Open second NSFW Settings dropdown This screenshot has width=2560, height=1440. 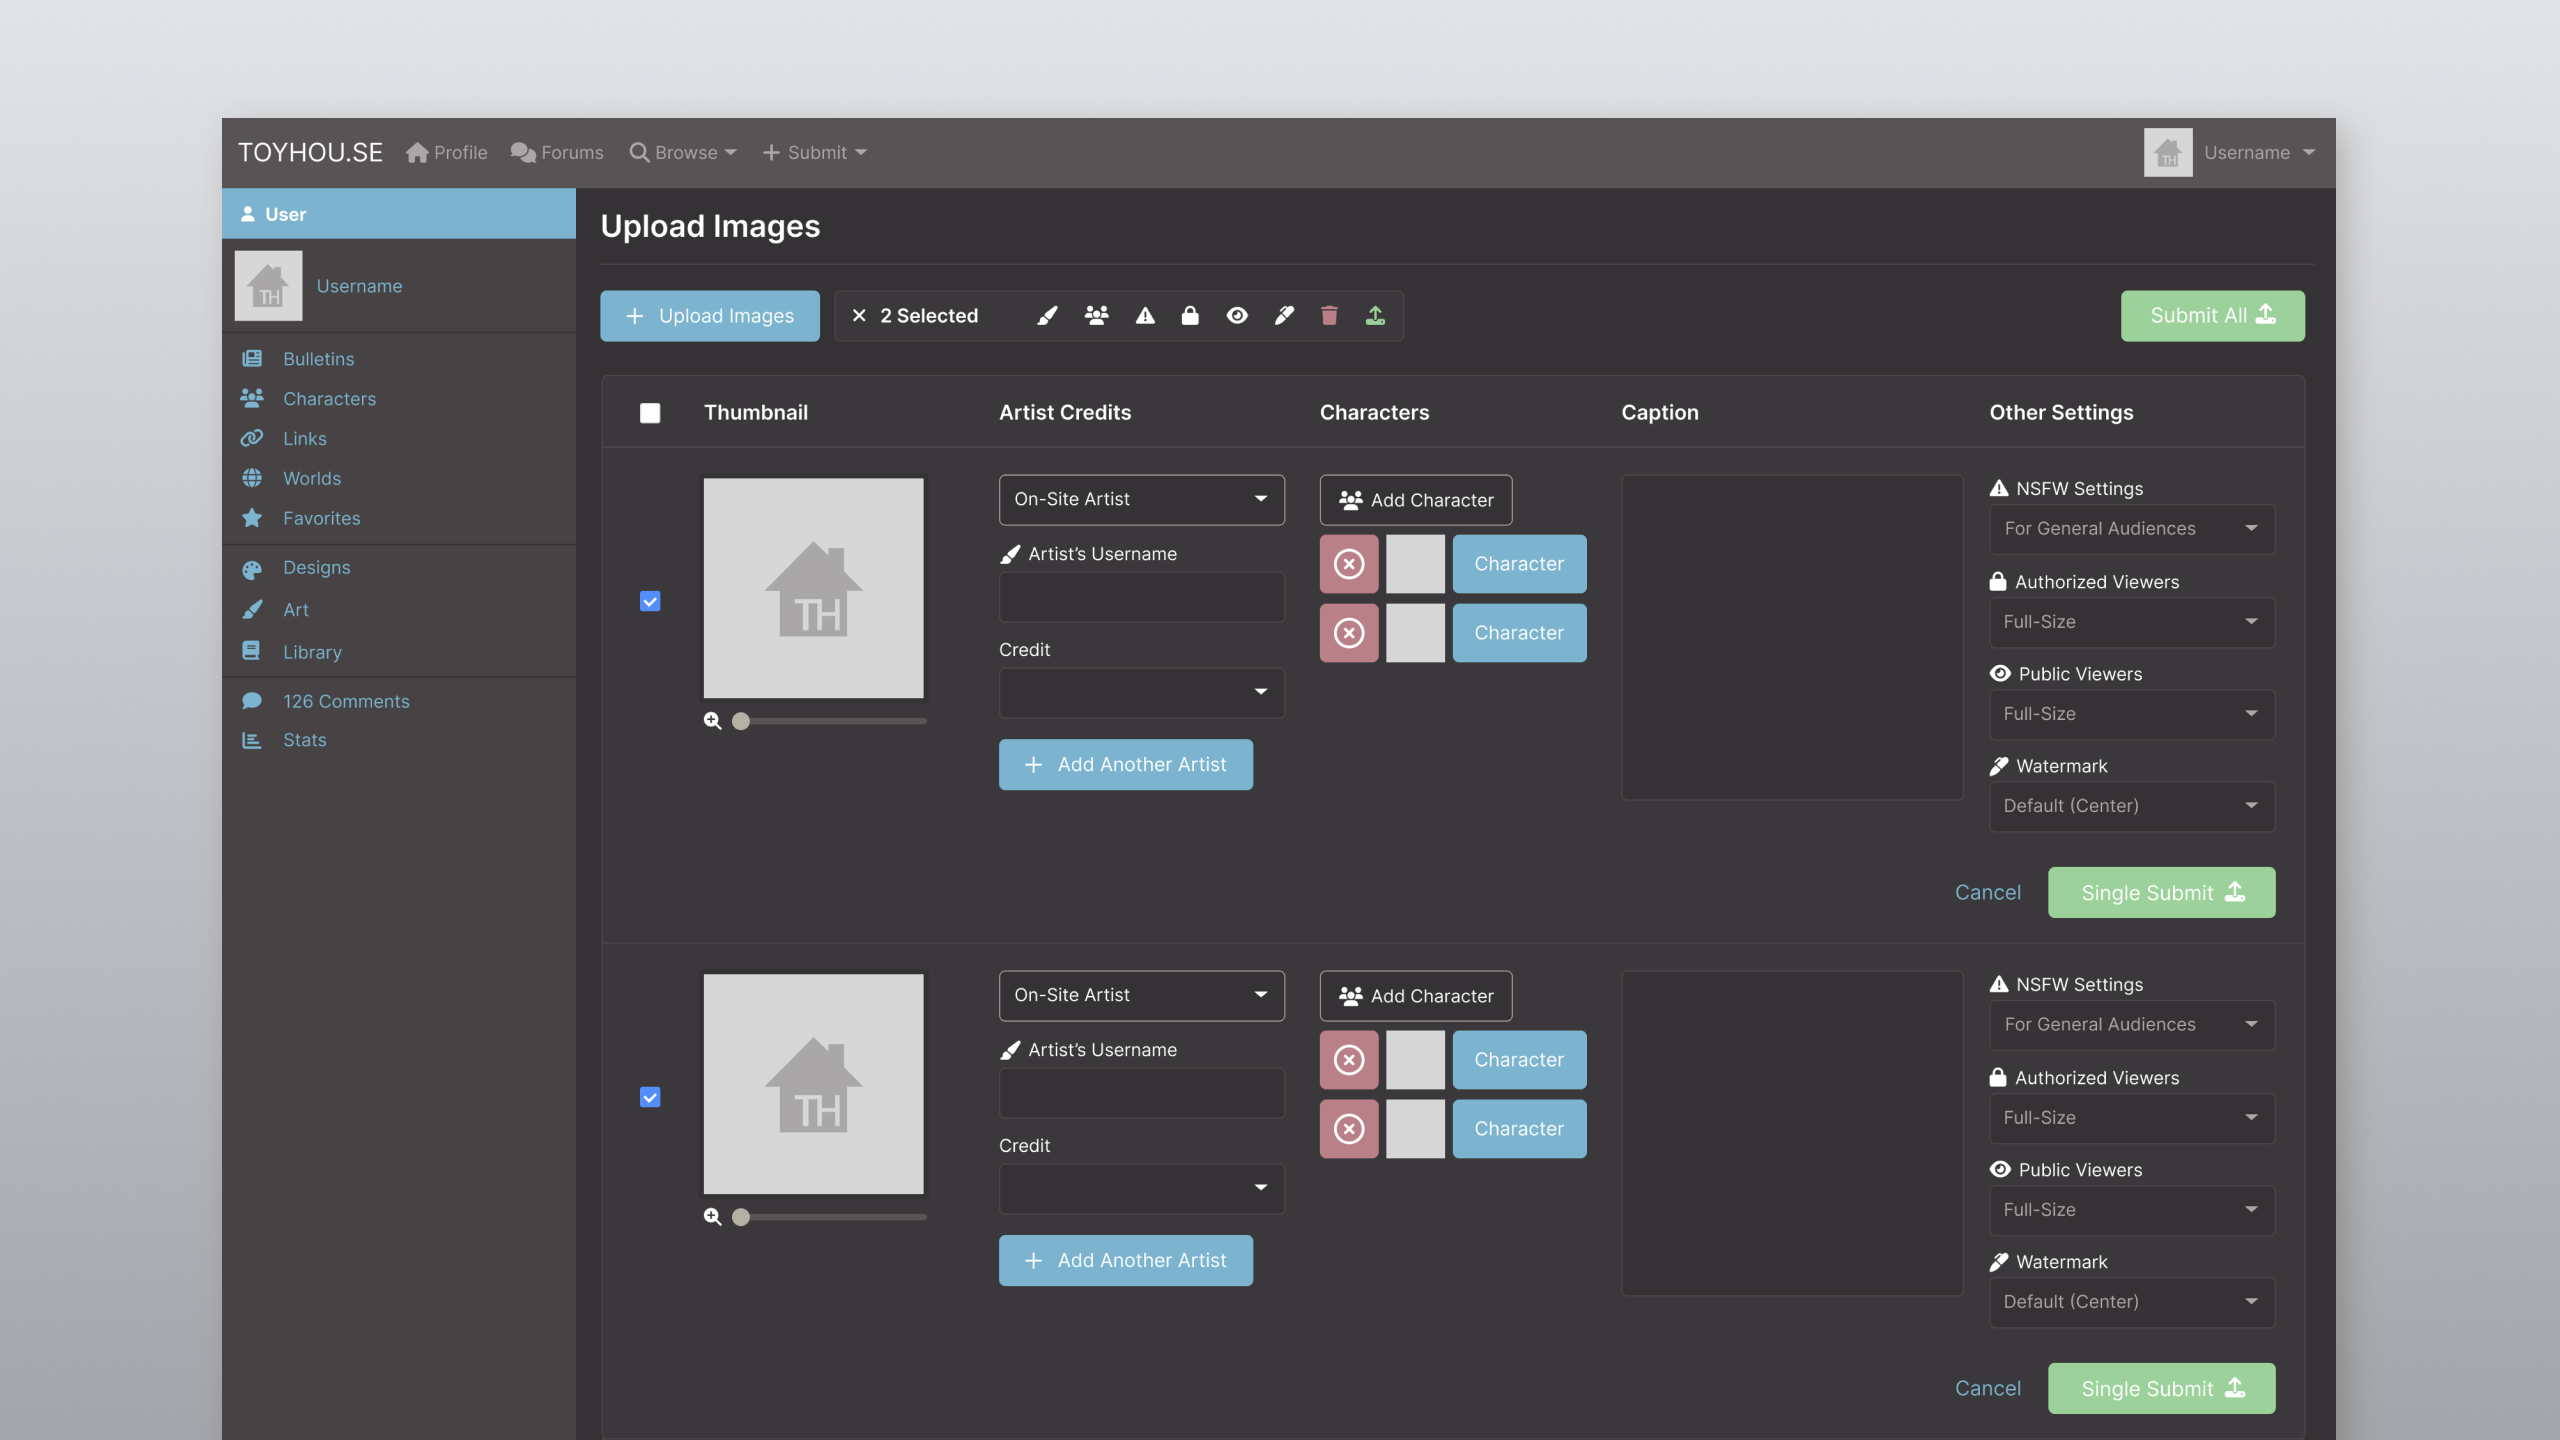click(2131, 1025)
